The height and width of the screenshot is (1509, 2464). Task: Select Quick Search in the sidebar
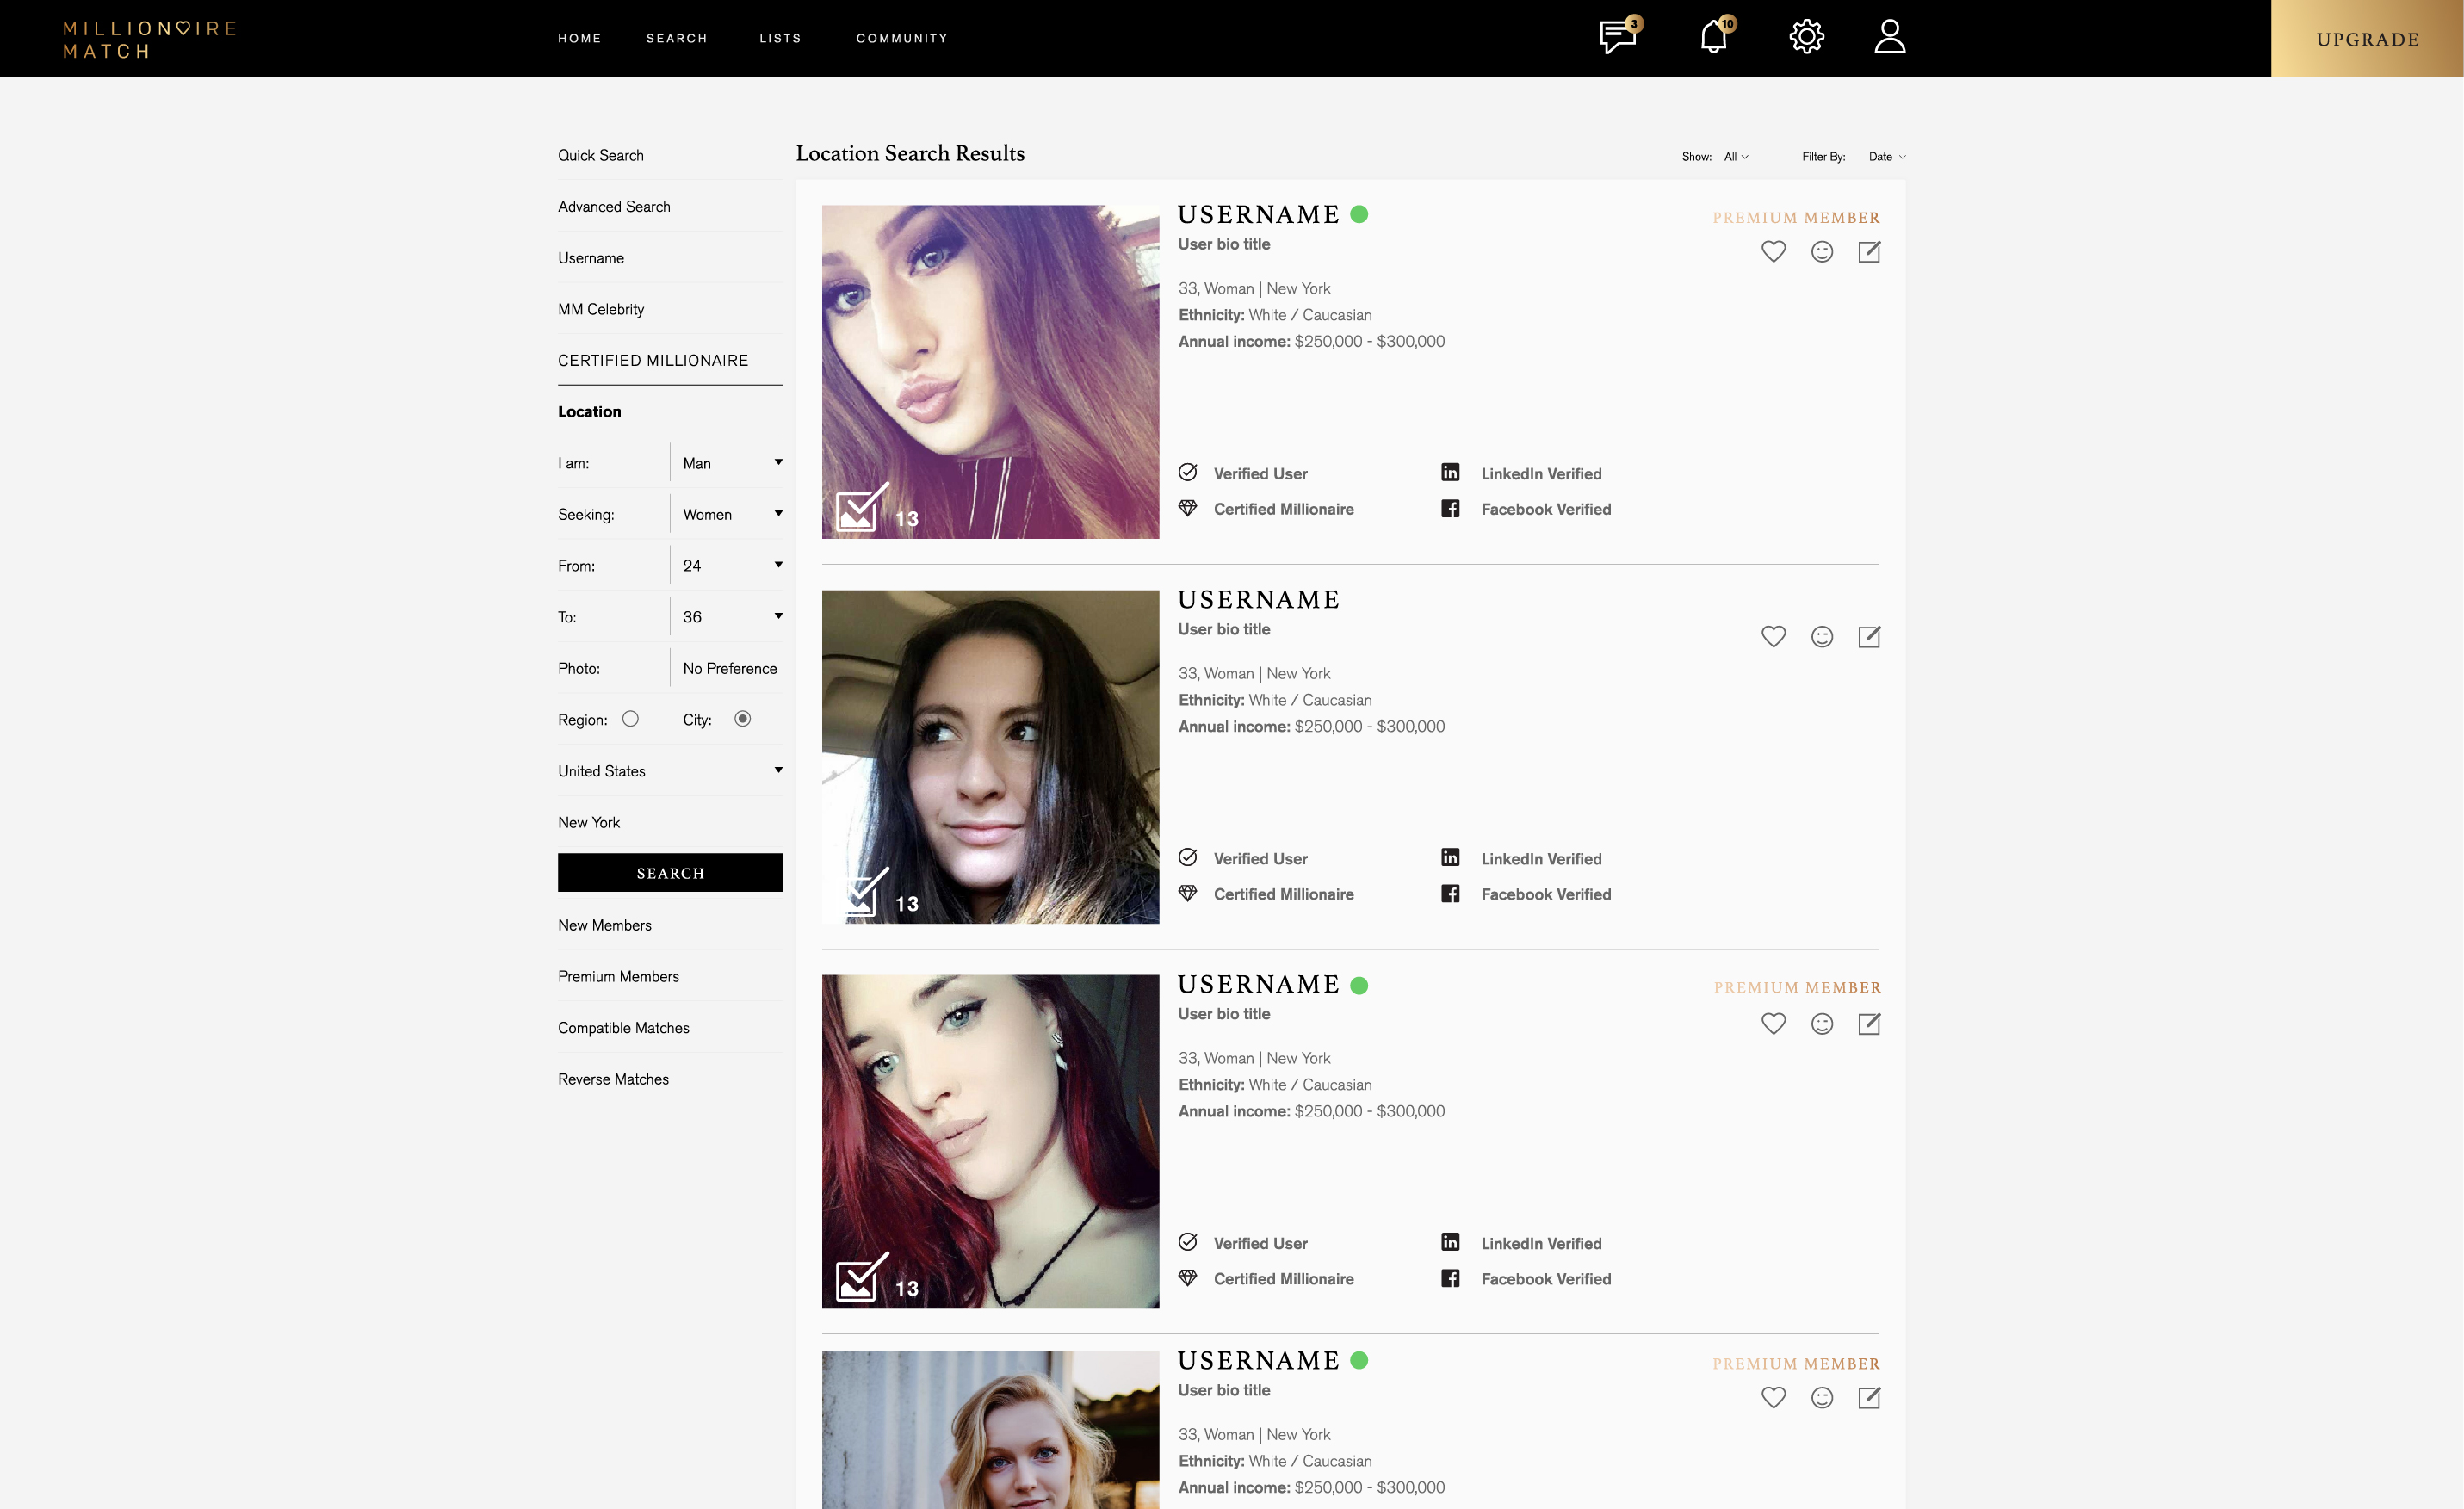click(601, 155)
